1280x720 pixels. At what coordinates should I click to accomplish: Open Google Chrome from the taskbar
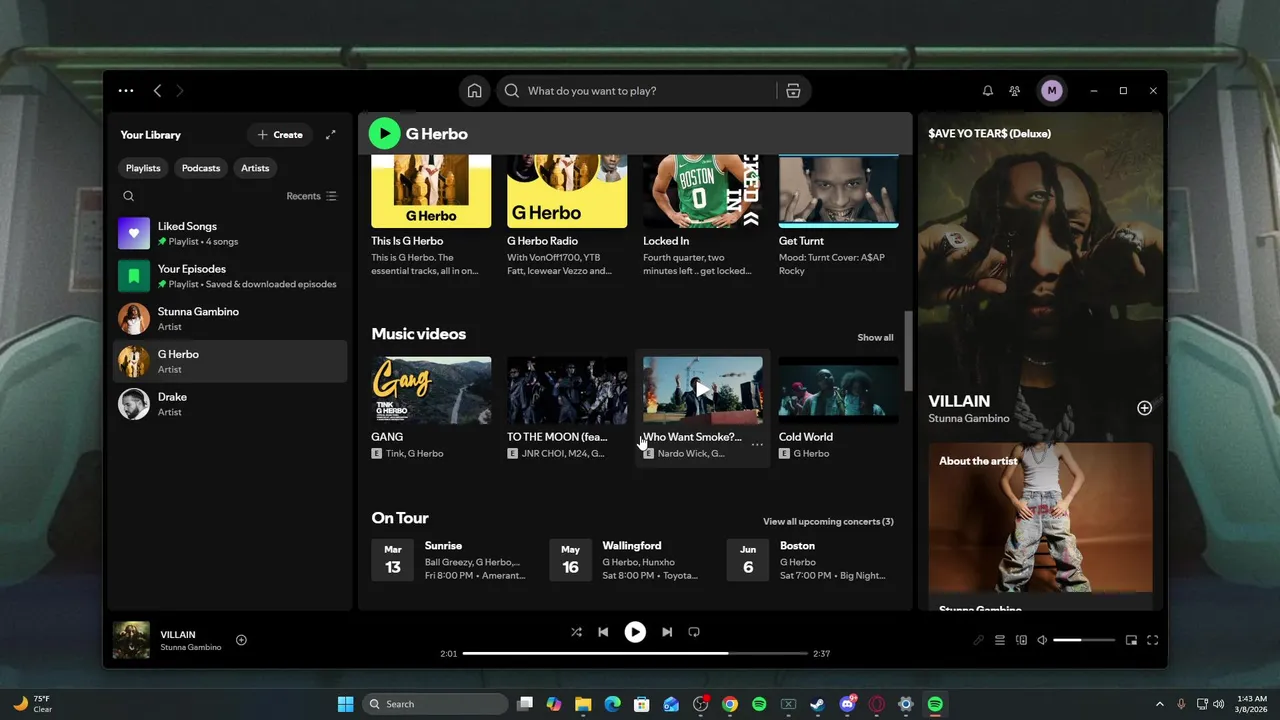(x=730, y=704)
